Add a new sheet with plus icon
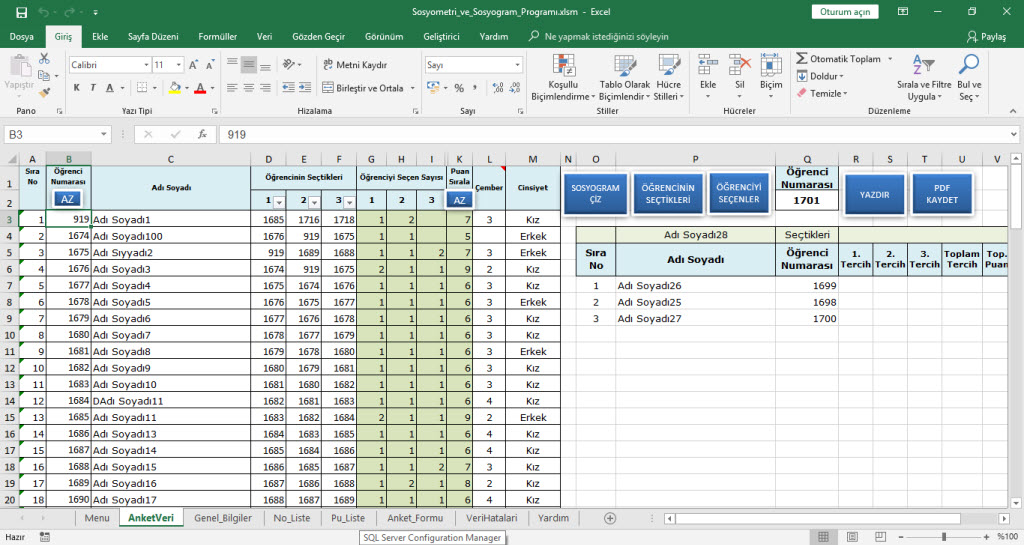This screenshot has height=545, width=1024. 610,518
